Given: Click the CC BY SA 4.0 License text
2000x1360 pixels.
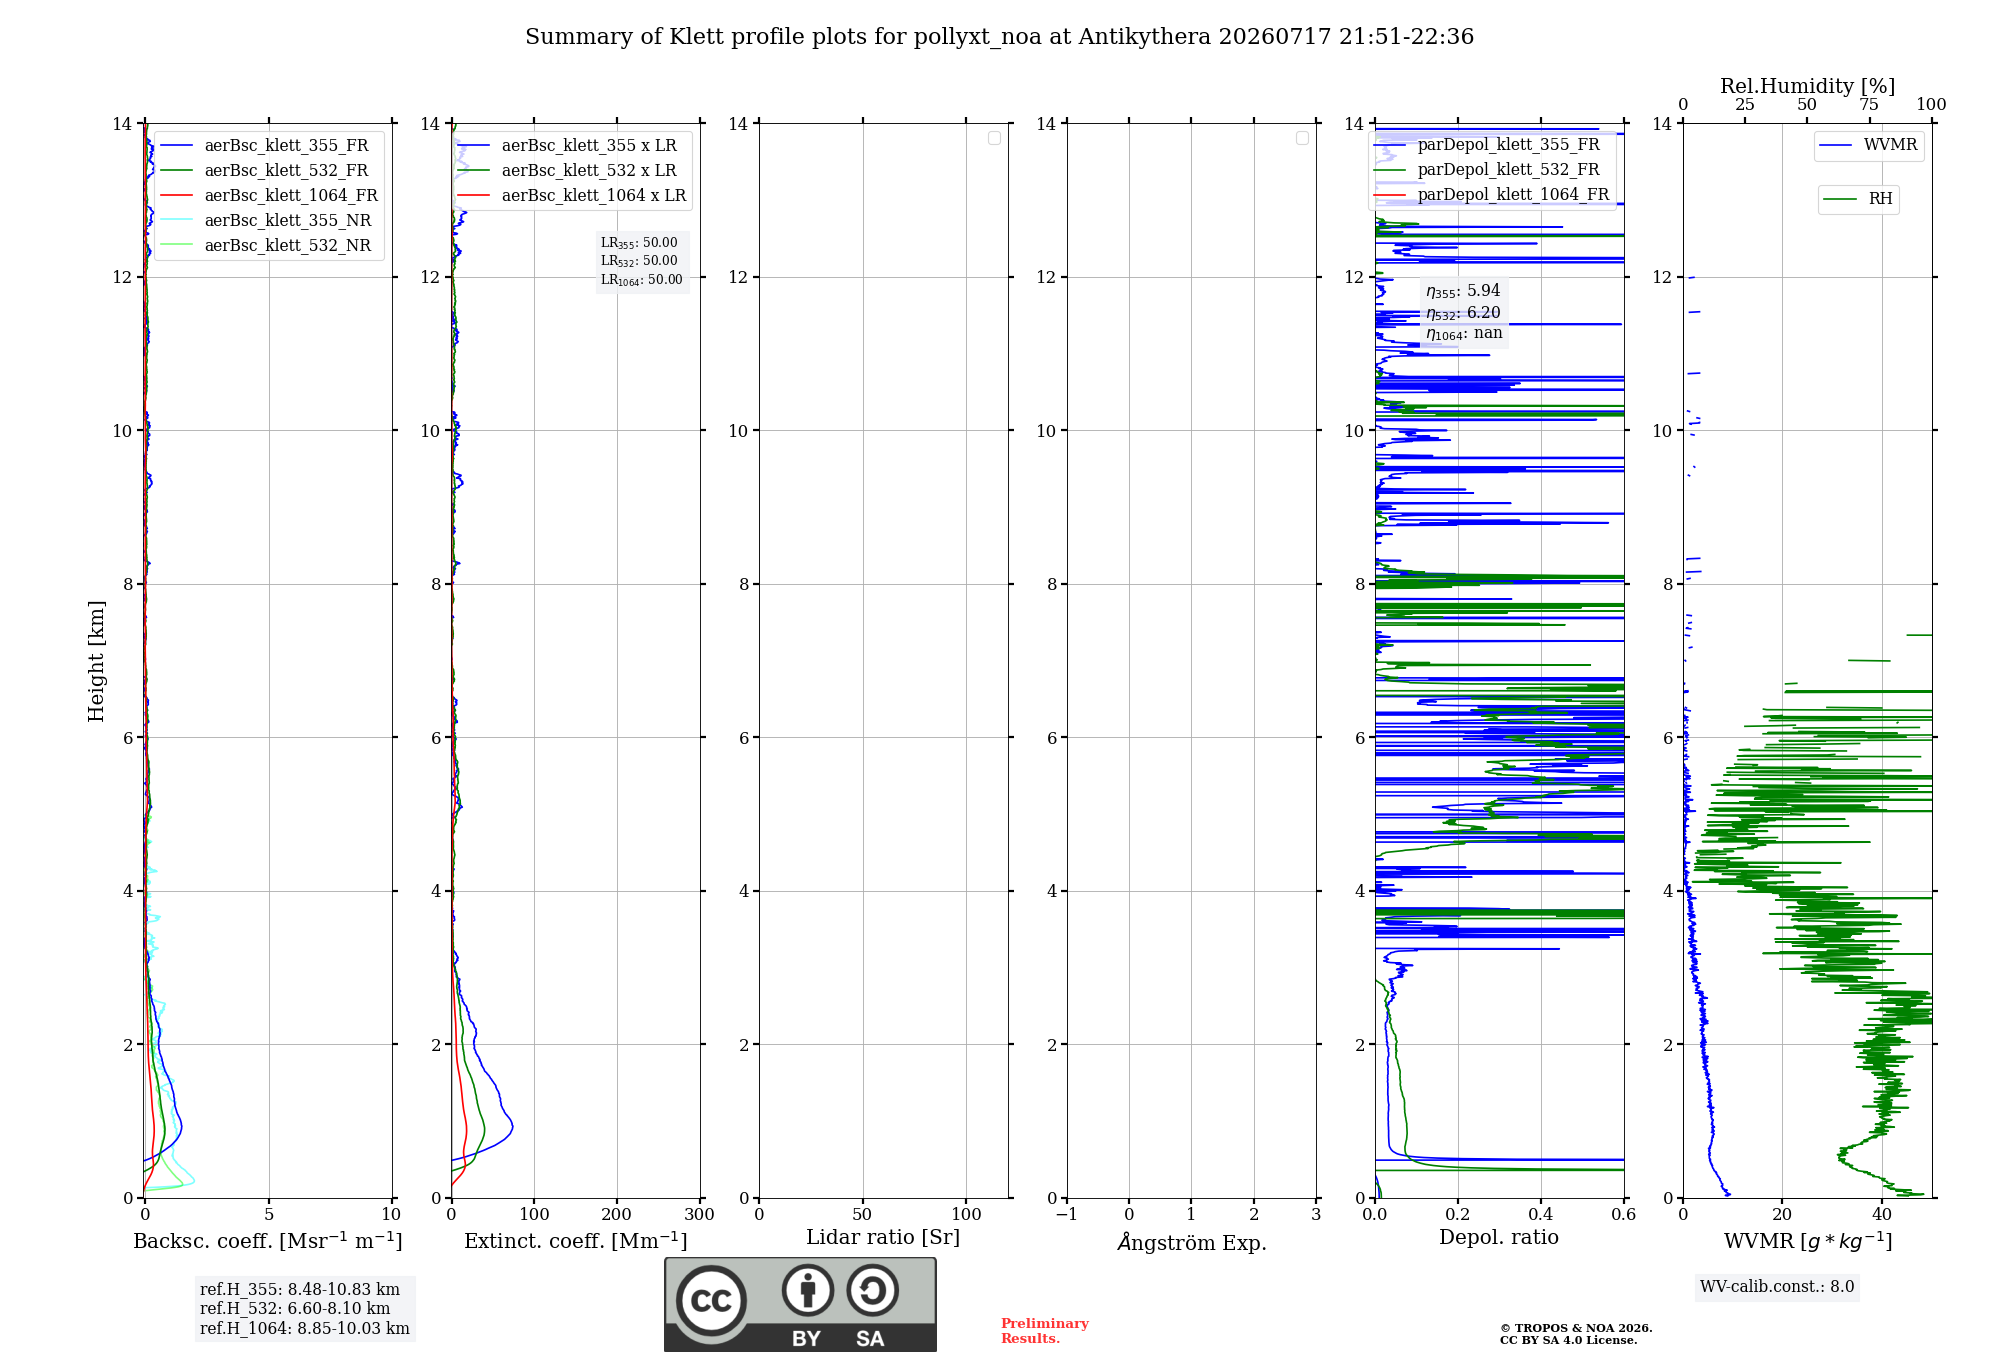Looking at the screenshot, I should [x=1568, y=1340].
